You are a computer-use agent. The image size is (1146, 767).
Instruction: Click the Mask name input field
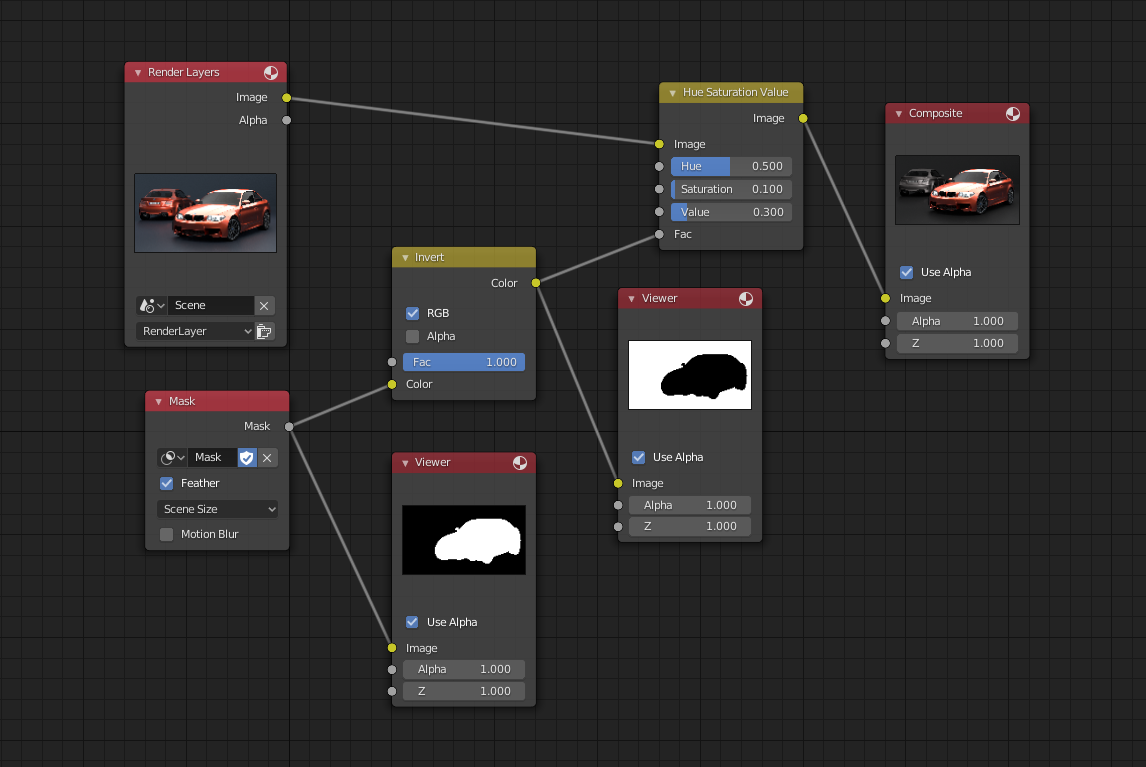[210, 457]
